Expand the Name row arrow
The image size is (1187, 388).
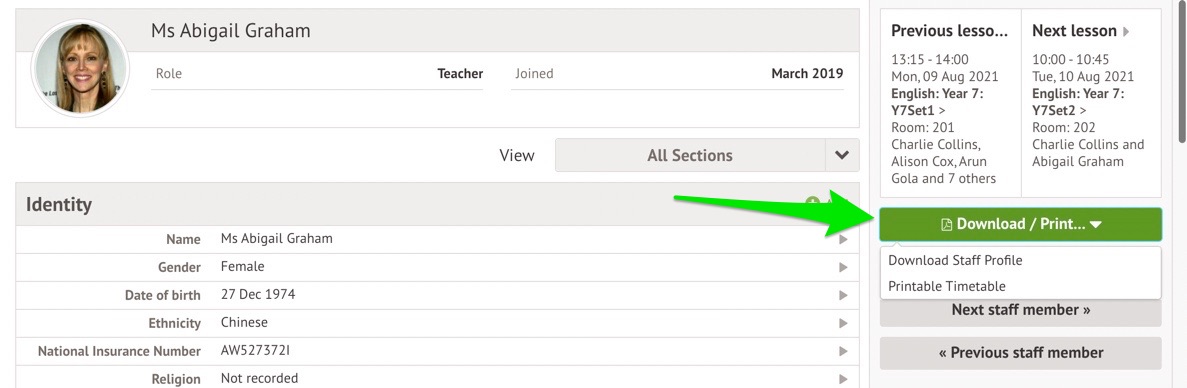[x=843, y=239]
